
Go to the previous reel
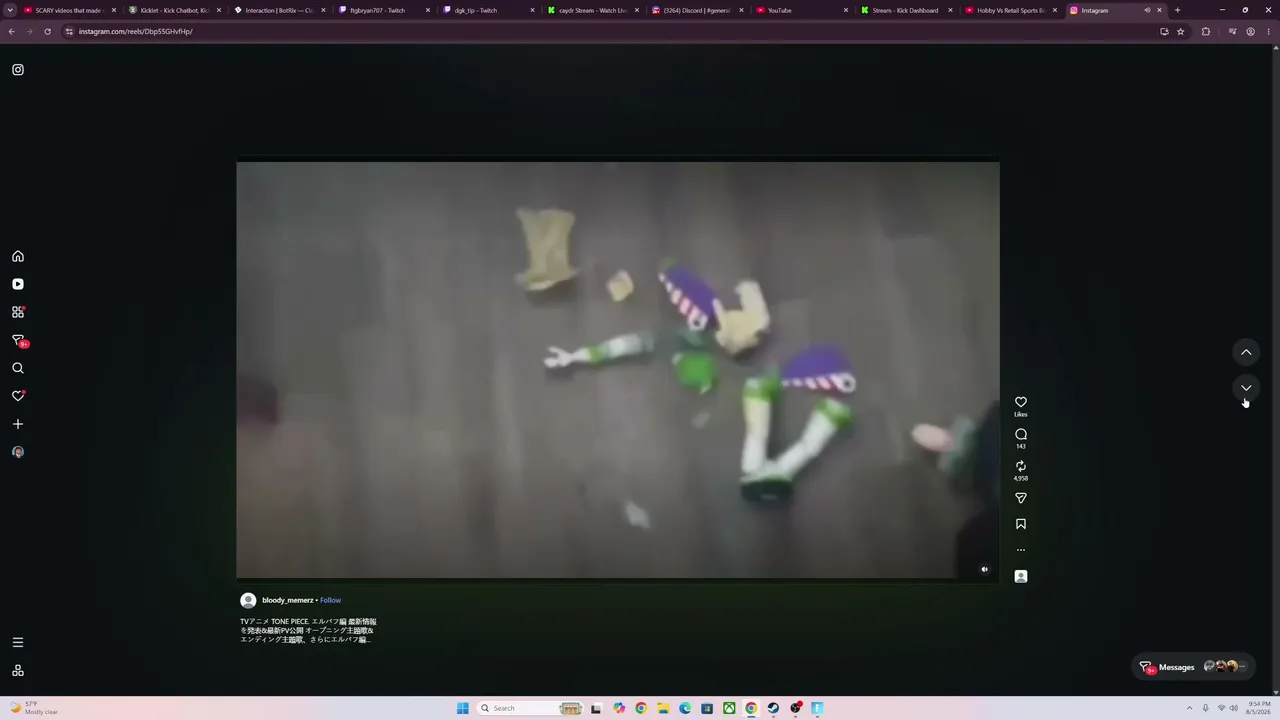coord(1246,352)
